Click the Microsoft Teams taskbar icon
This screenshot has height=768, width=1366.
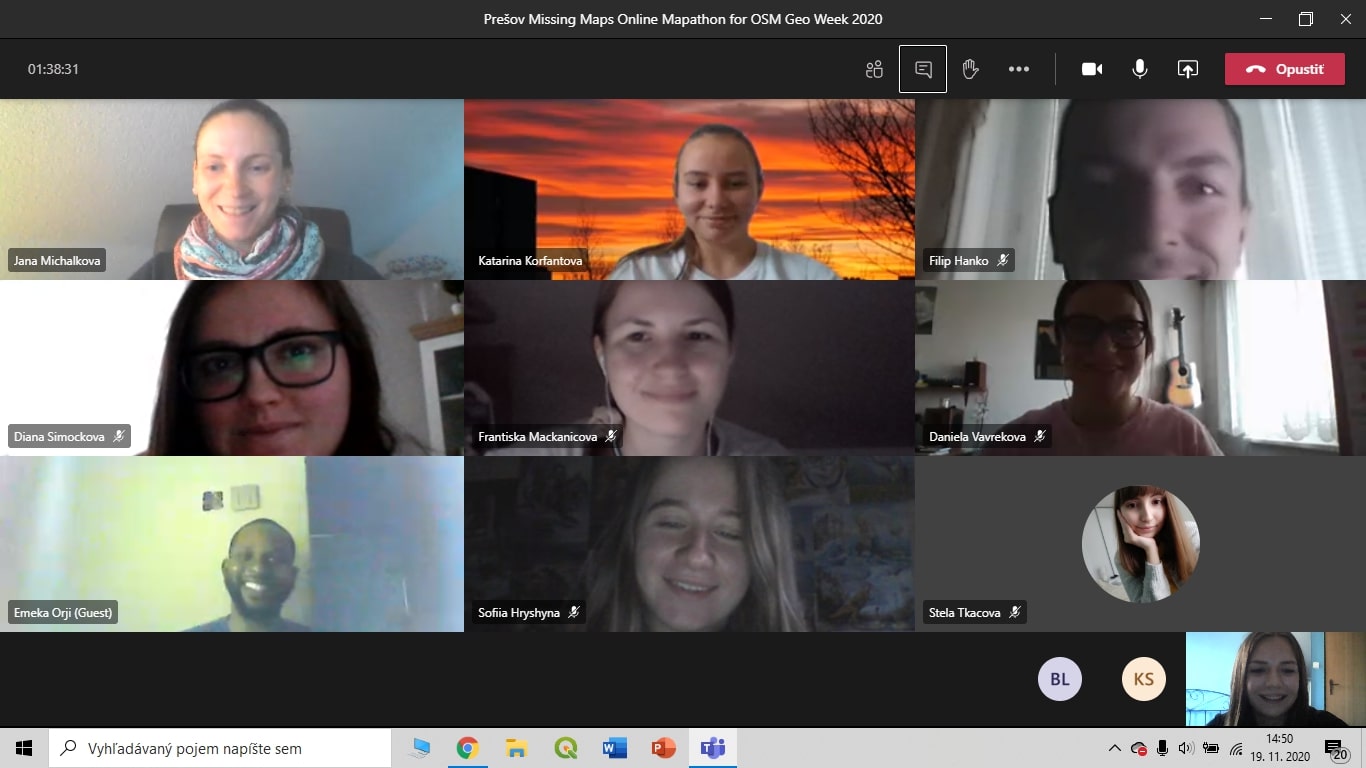[x=713, y=748]
